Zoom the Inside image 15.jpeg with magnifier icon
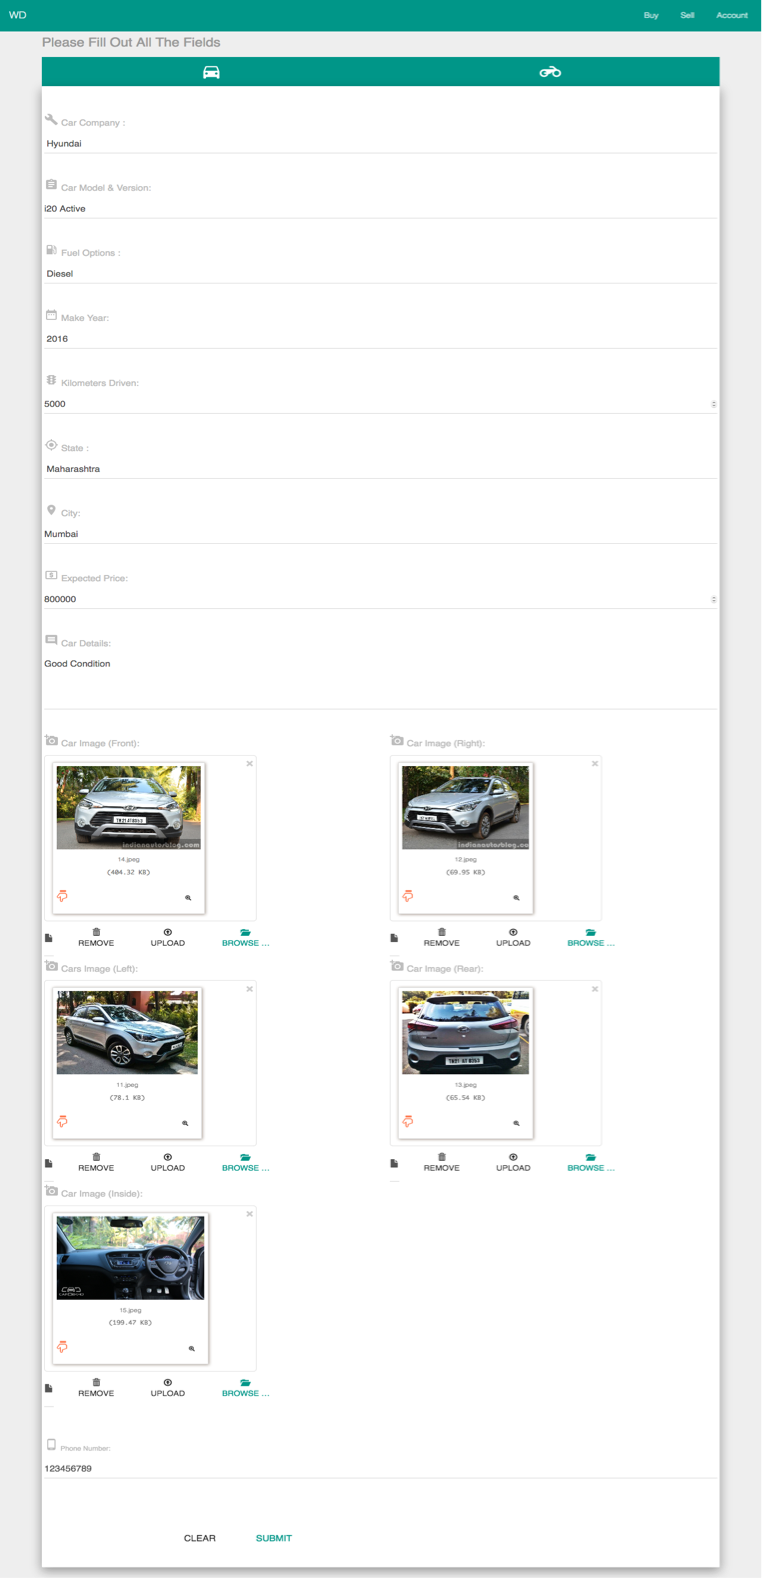 point(192,1348)
